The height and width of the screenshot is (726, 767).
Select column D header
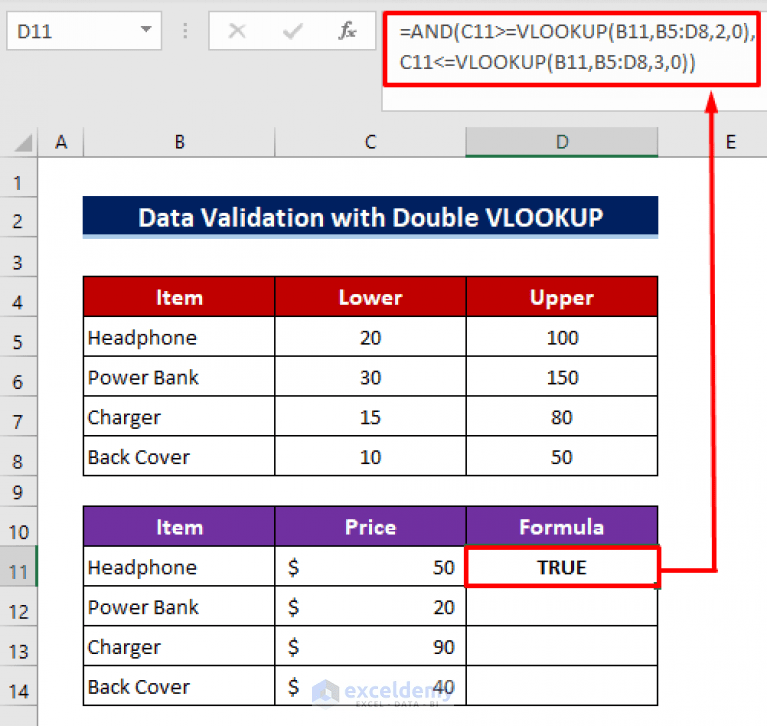click(562, 142)
